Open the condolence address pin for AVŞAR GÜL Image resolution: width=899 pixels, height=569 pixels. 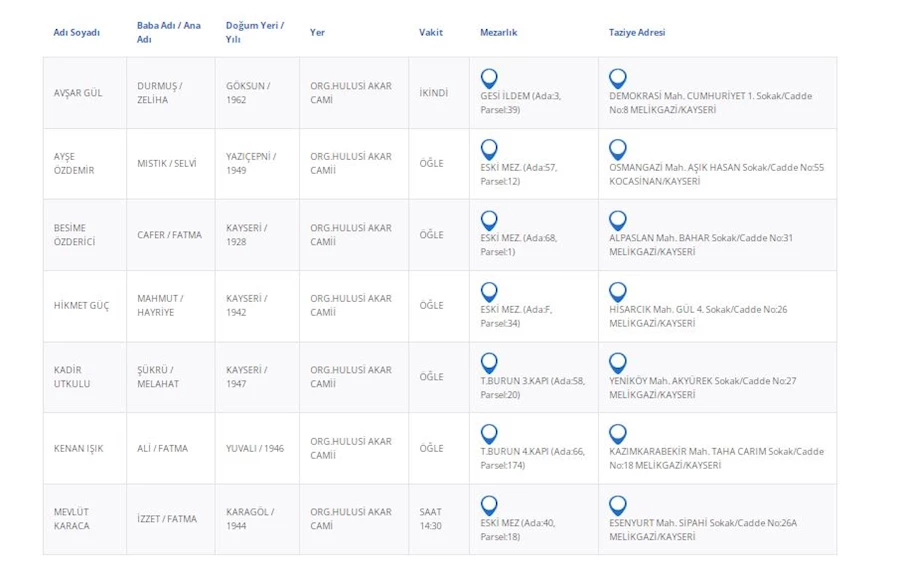618,78
